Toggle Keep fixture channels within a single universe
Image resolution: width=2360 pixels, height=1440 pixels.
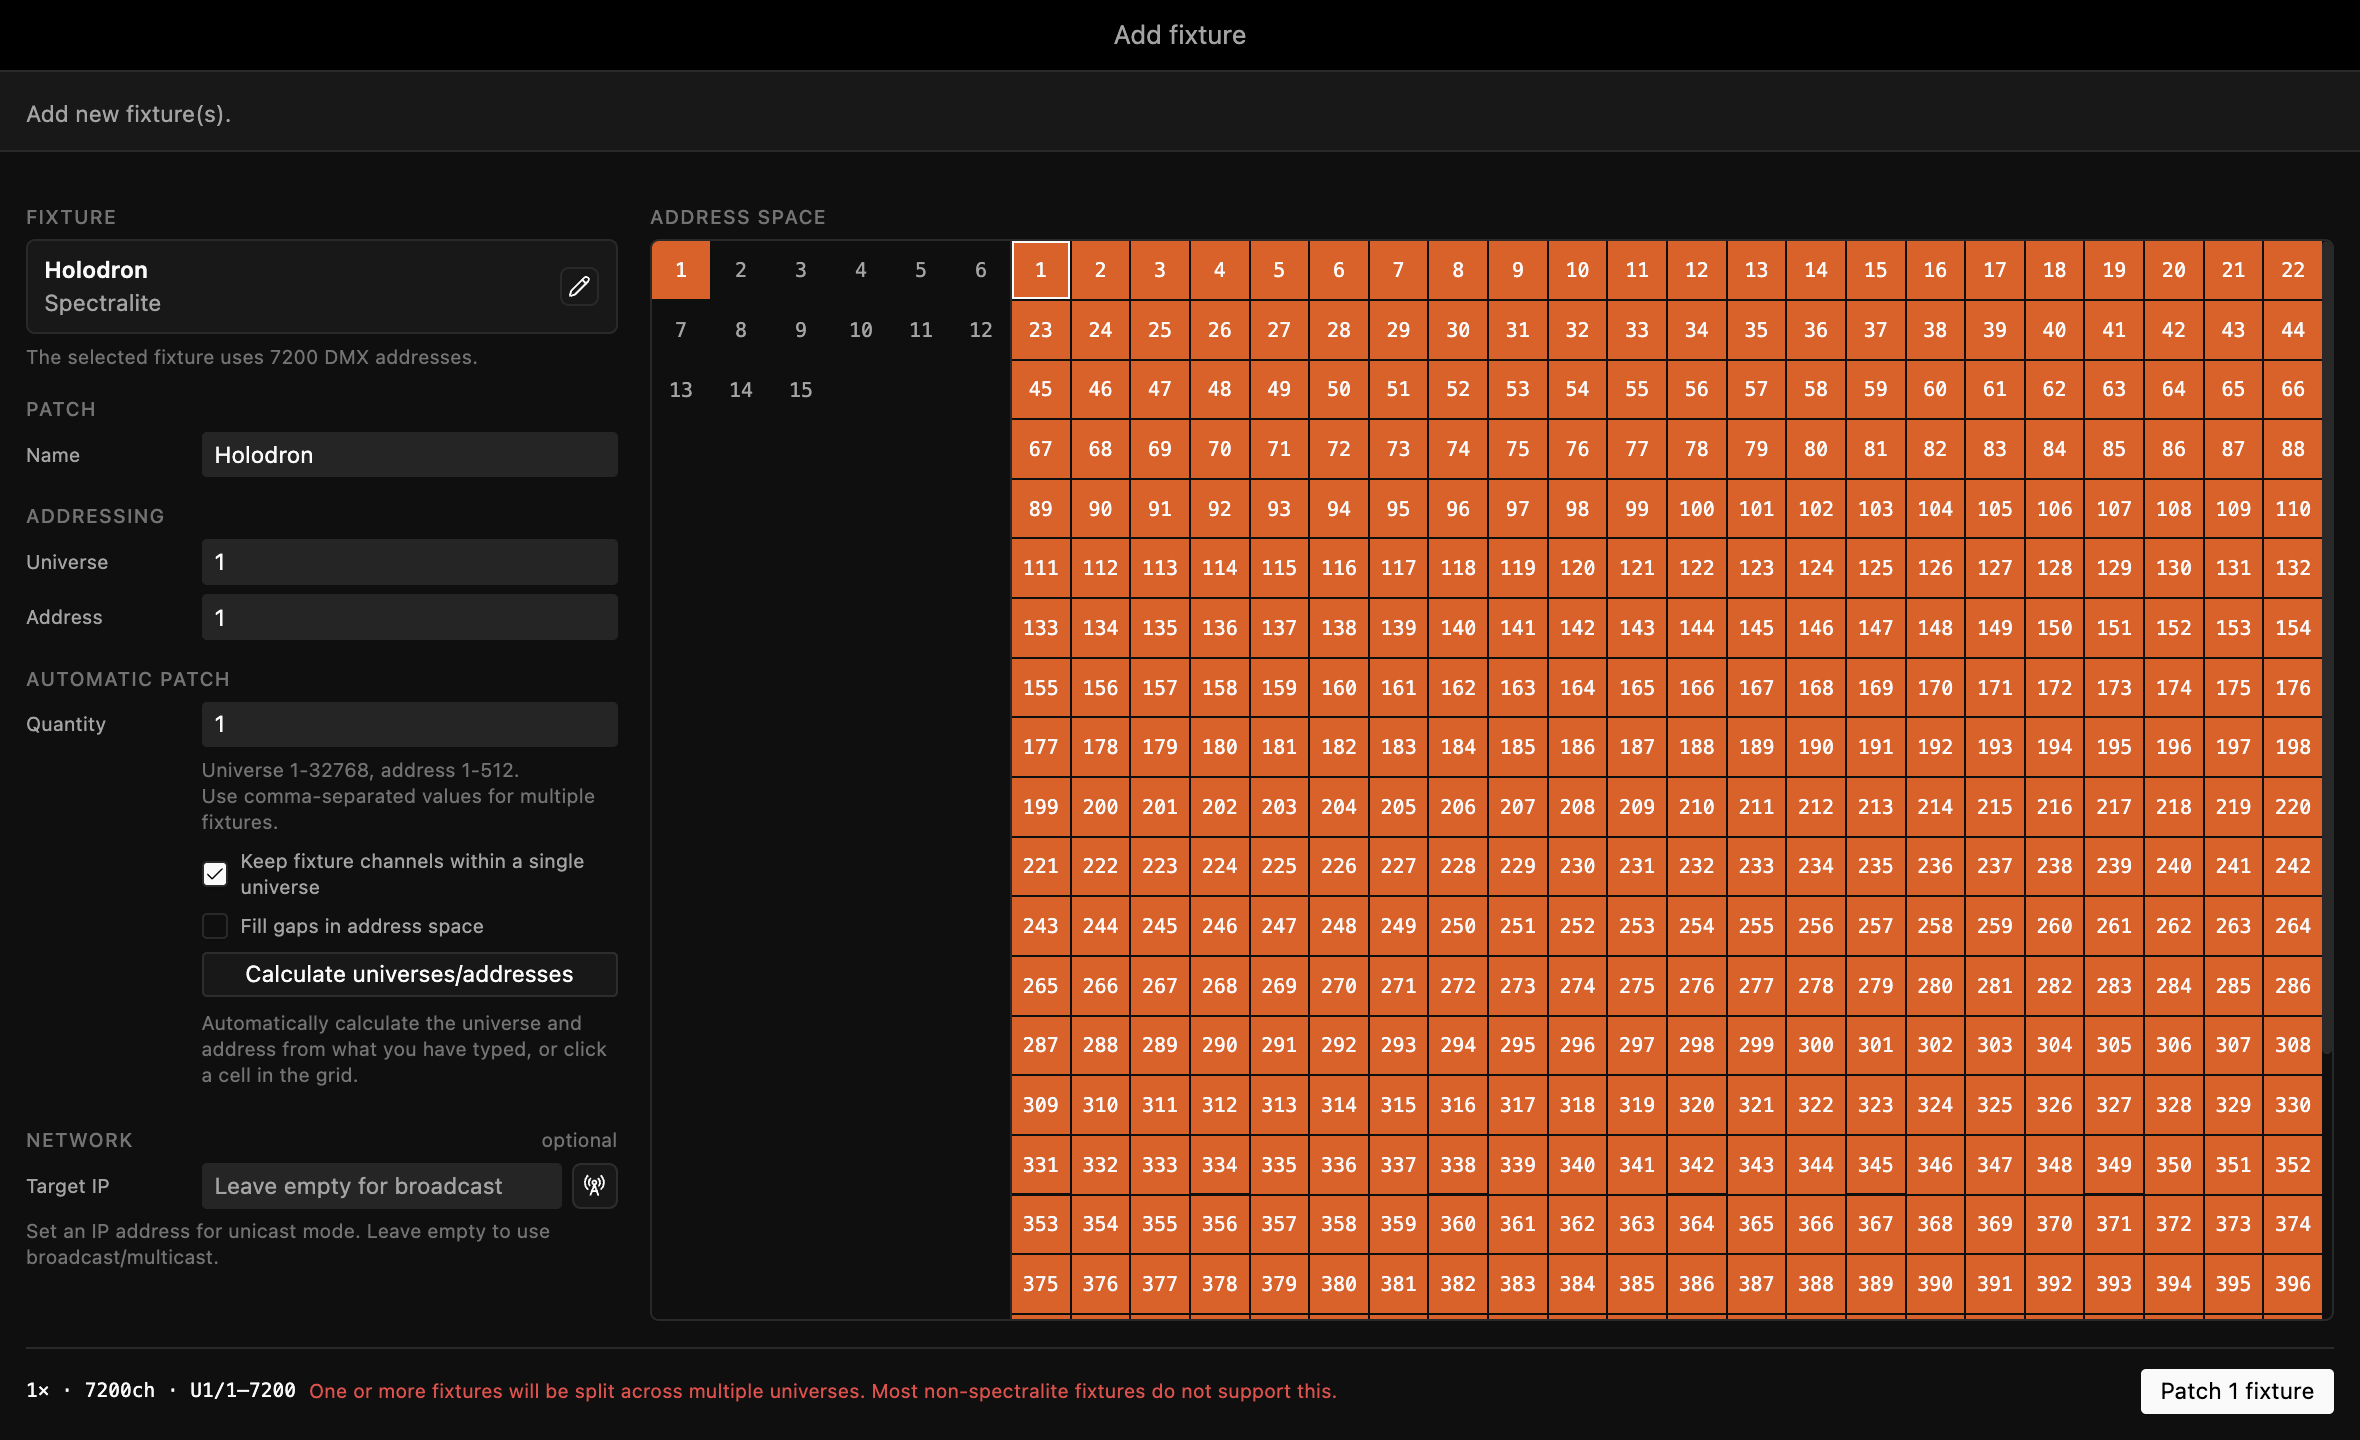(x=215, y=874)
